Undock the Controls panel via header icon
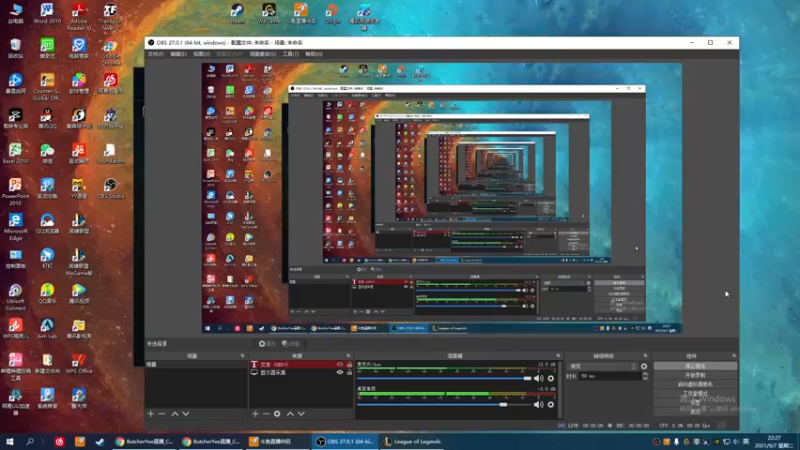The image size is (800, 450). click(734, 356)
